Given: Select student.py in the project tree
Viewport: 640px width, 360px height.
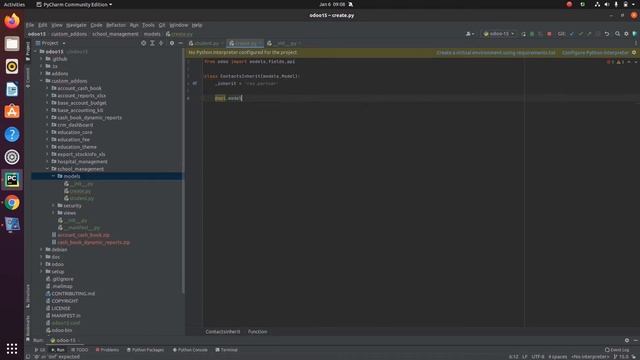Looking at the screenshot, I should [x=81, y=198].
